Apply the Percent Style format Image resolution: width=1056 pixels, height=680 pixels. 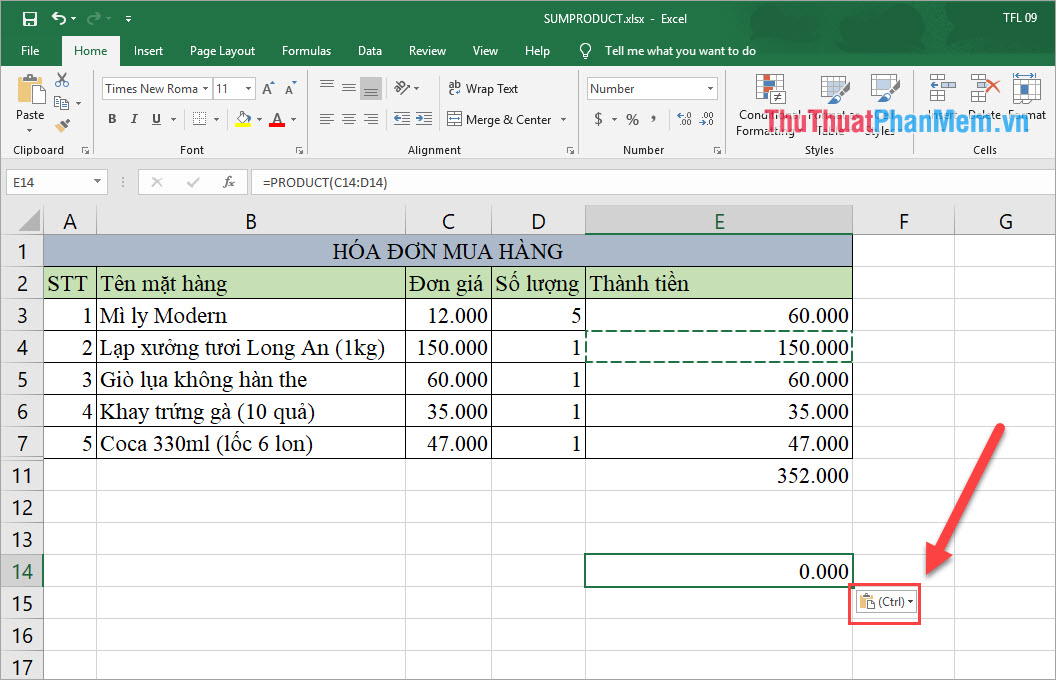point(632,118)
